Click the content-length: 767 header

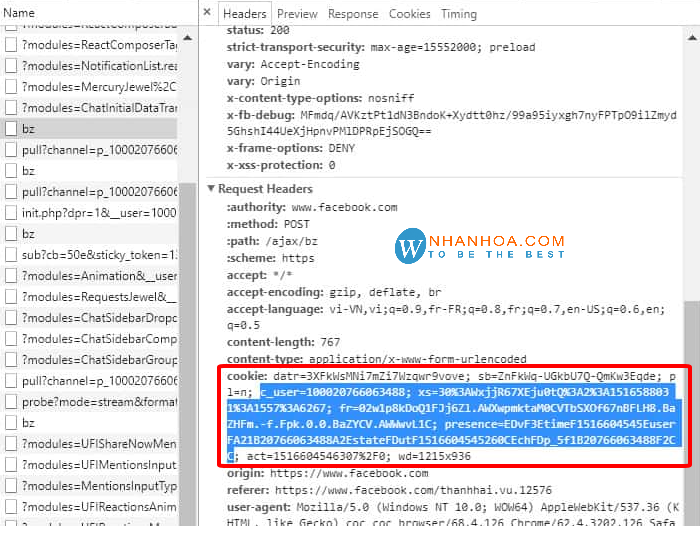283,342
